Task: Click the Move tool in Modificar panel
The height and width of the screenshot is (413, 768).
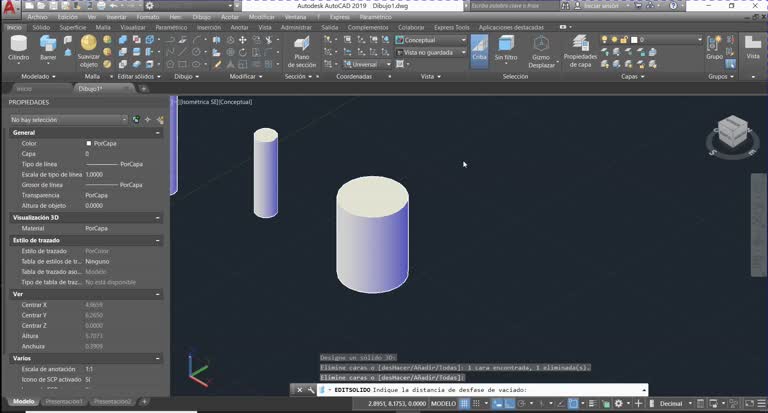Action: click(242, 40)
